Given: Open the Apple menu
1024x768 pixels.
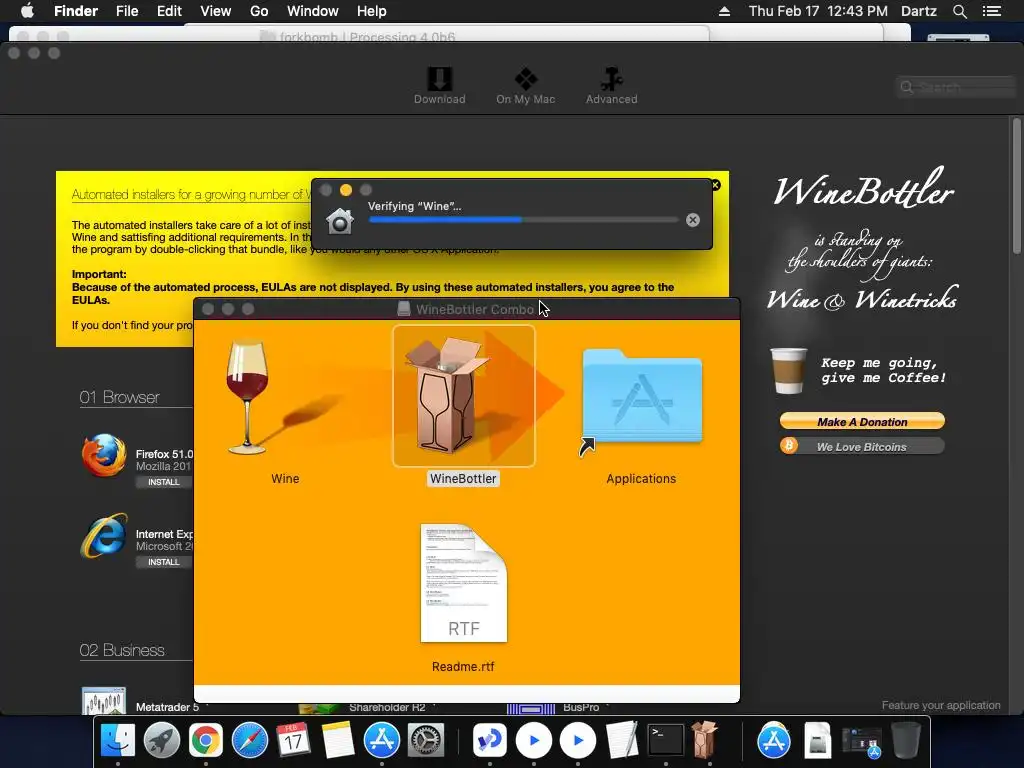Looking at the screenshot, I should tap(27, 11).
